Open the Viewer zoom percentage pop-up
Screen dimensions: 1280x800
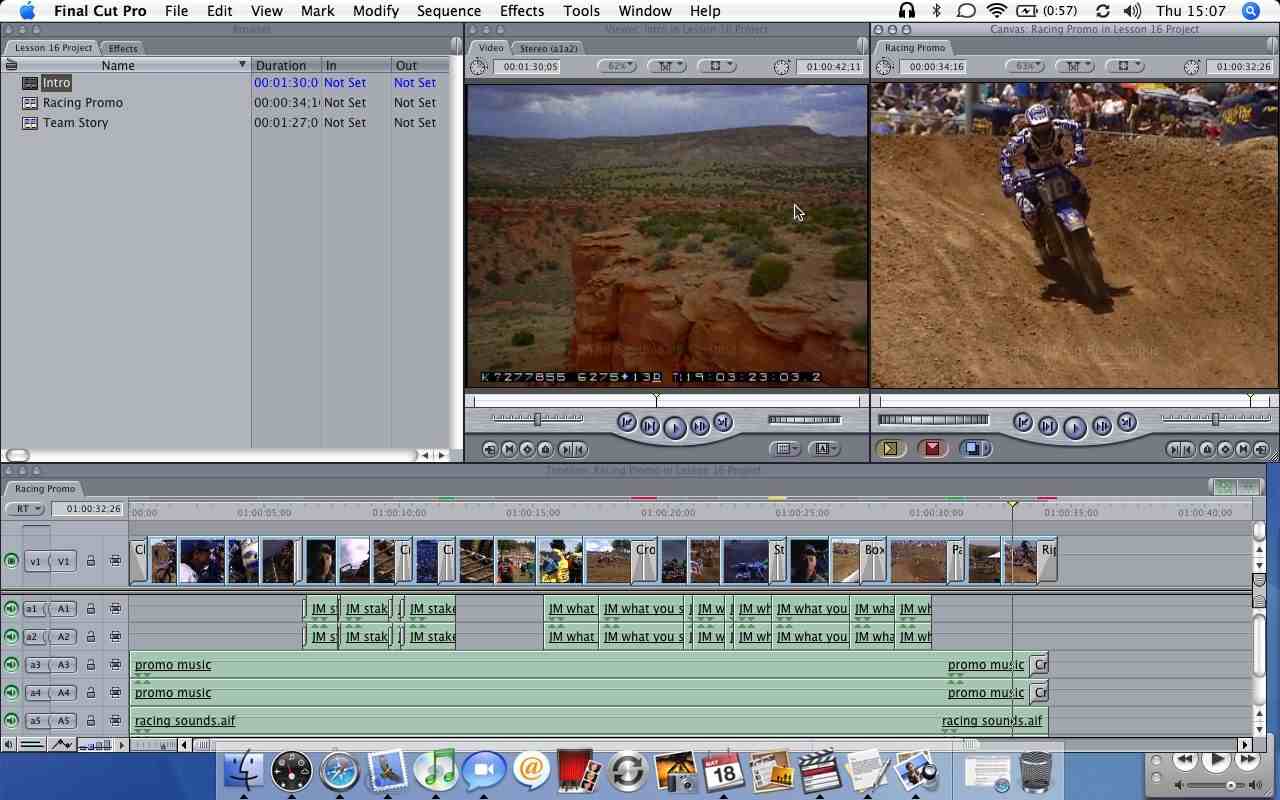pos(618,66)
